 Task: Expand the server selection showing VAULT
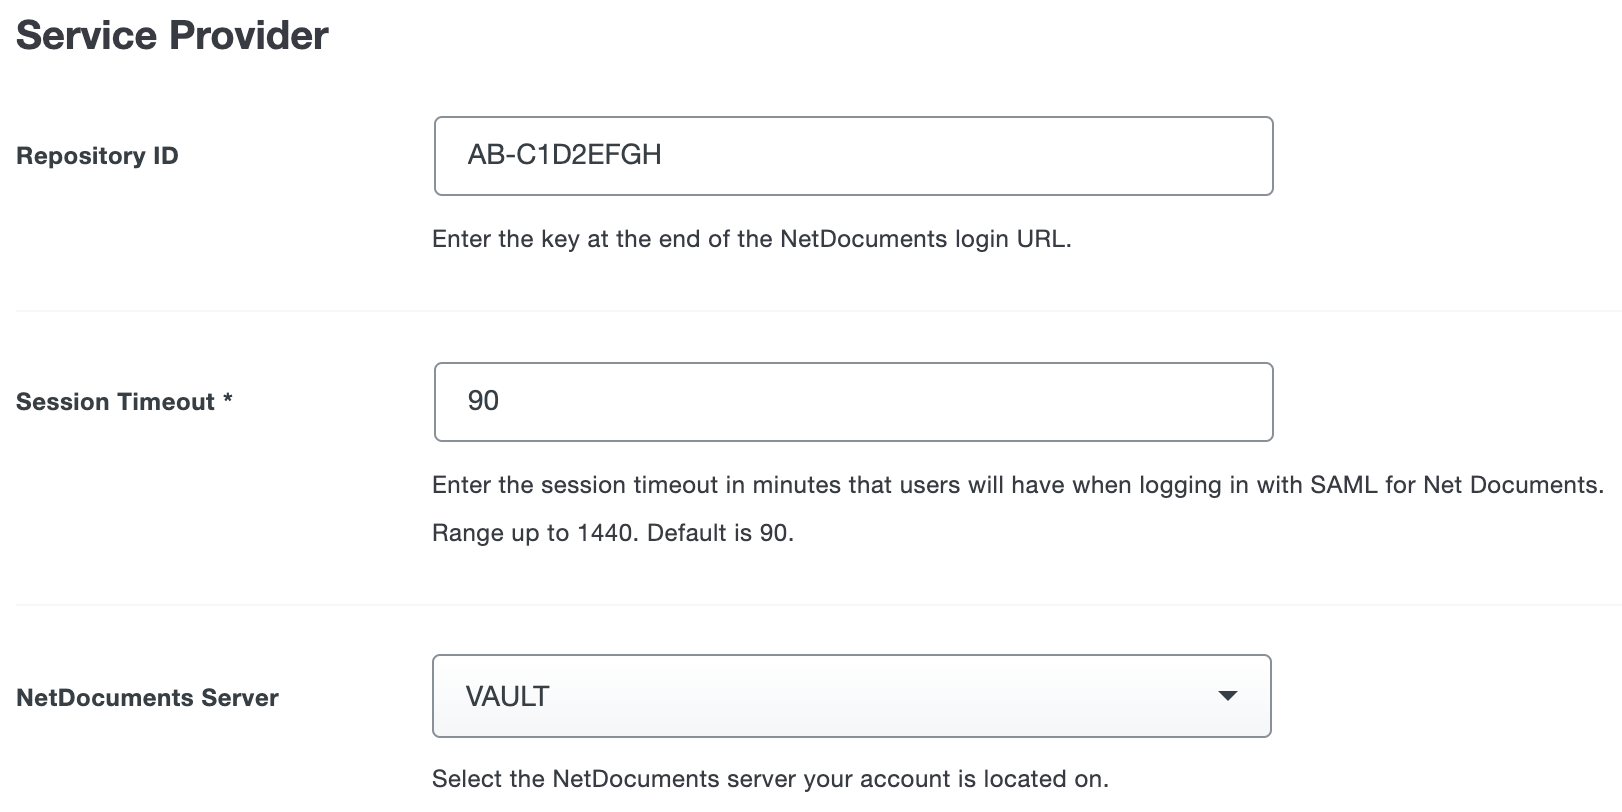point(850,696)
